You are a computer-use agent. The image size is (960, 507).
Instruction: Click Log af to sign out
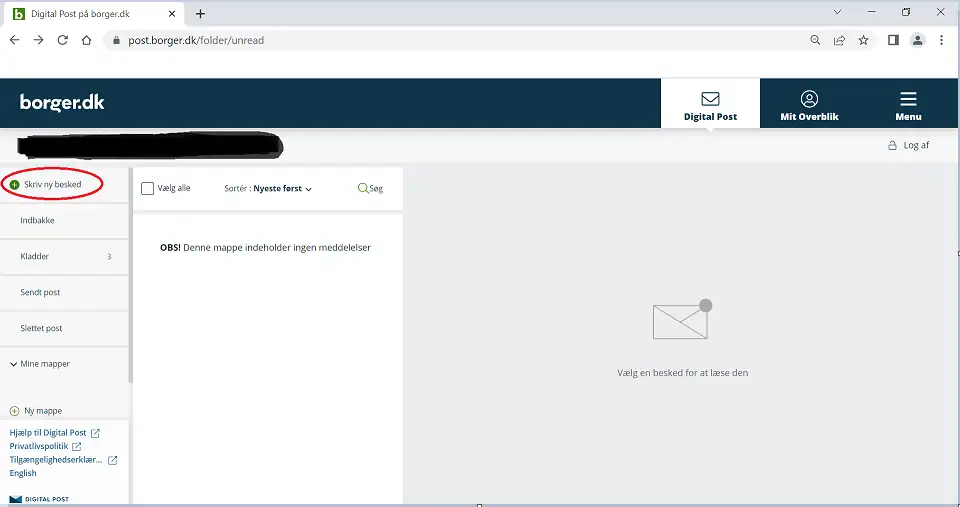point(909,145)
